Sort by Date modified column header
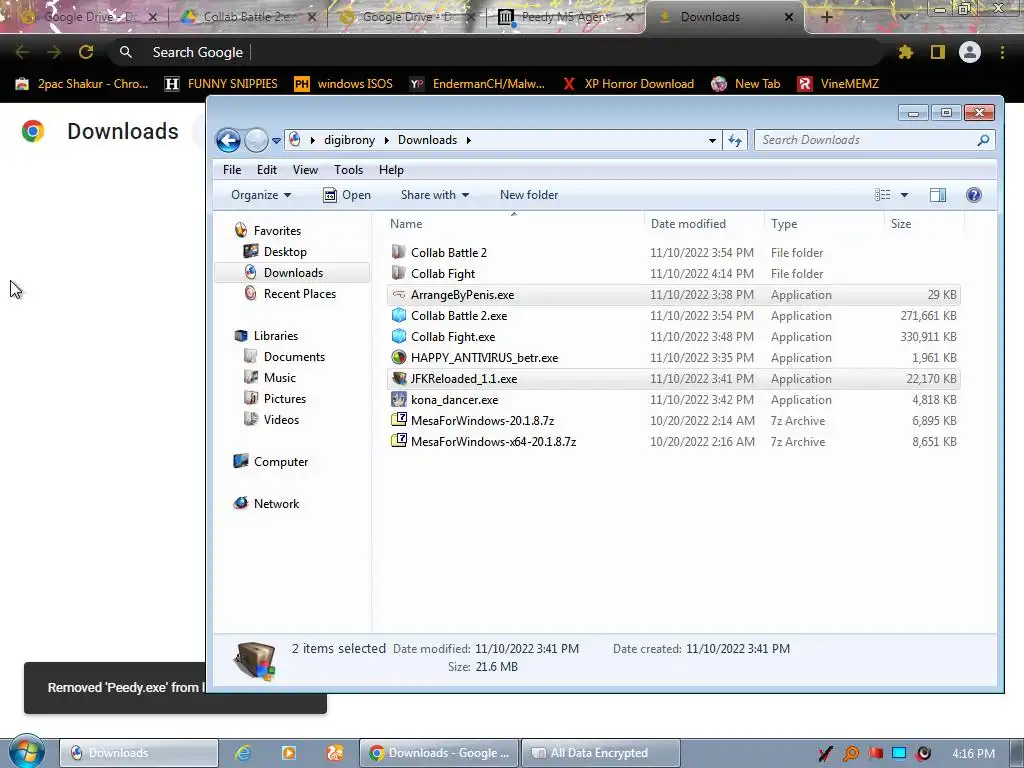This screenshot has width=1024, height=768. click(x=688, y=224)
